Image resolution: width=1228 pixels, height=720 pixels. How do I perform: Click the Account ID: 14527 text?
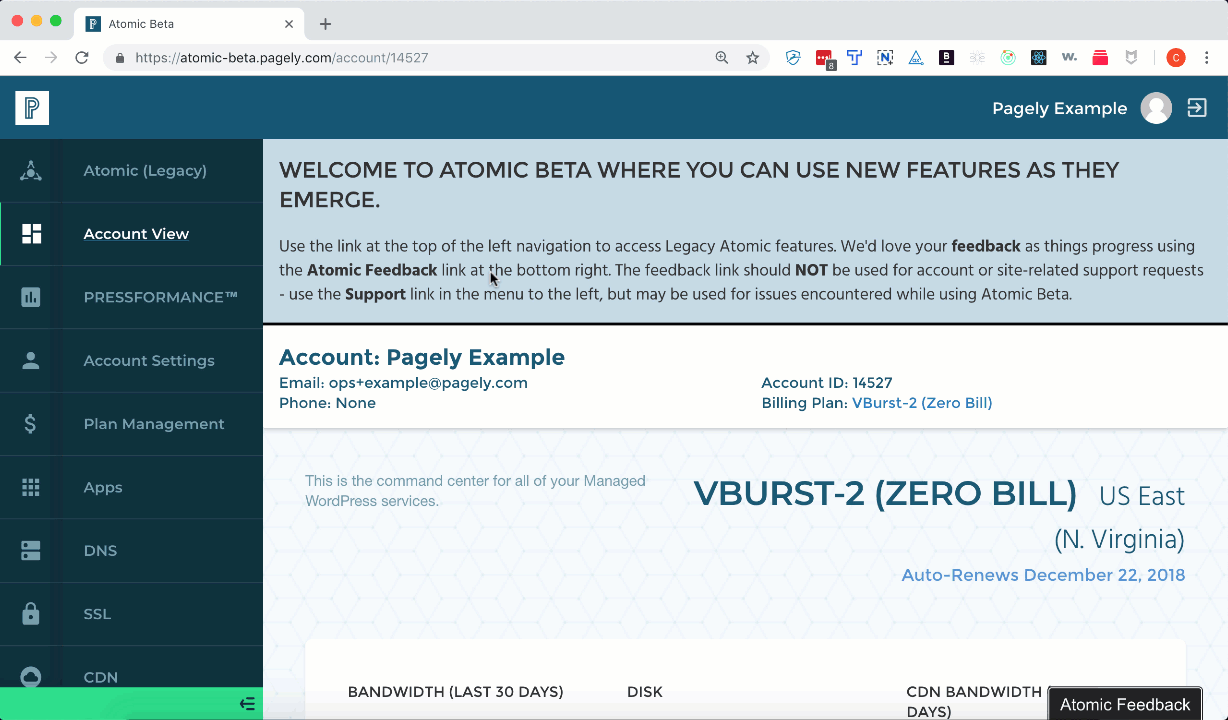click(827, 383)
